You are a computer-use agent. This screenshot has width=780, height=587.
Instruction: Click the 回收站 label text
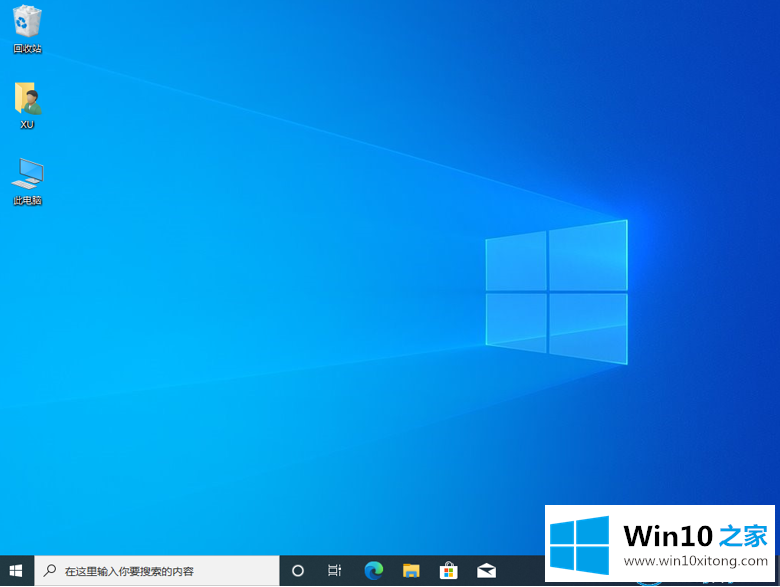click(27, 49)
